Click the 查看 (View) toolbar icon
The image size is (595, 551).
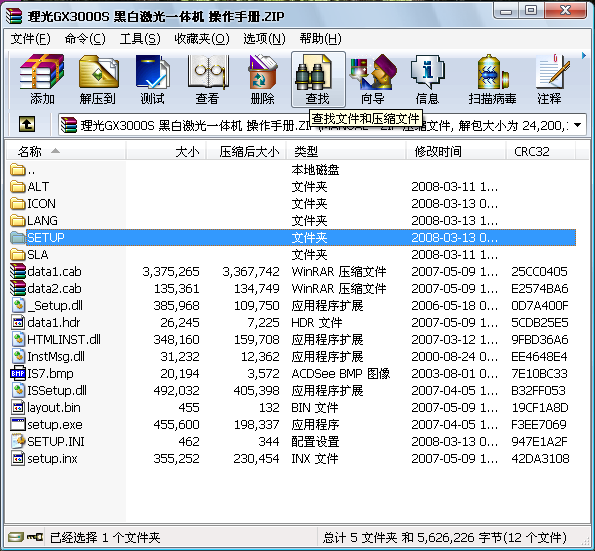click(208, 72)
